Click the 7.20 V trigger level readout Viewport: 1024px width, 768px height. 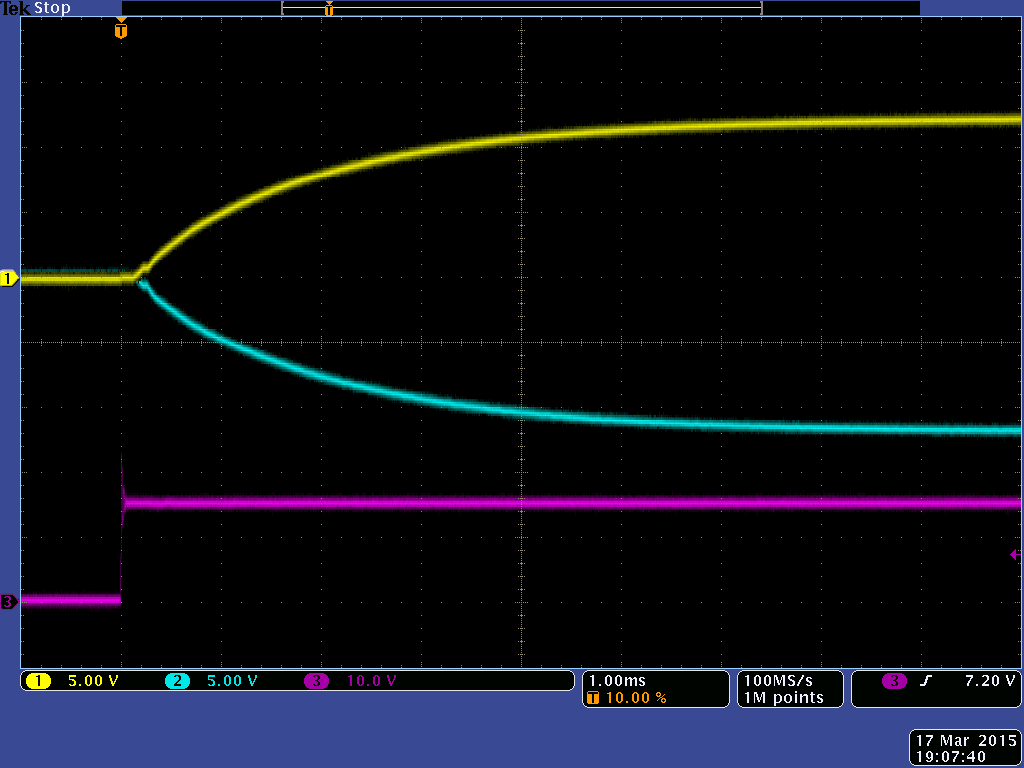[x=990, y=680]
